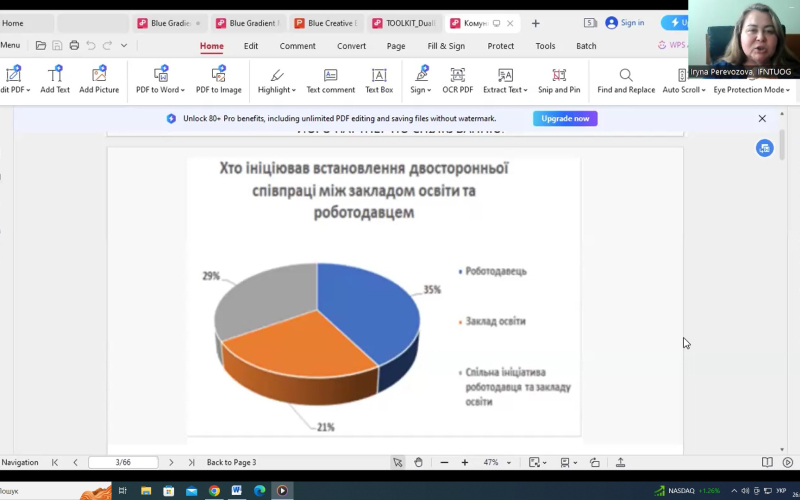
Task: Dismiss the Pro benefits banner
Action: [x=762, y=118]
